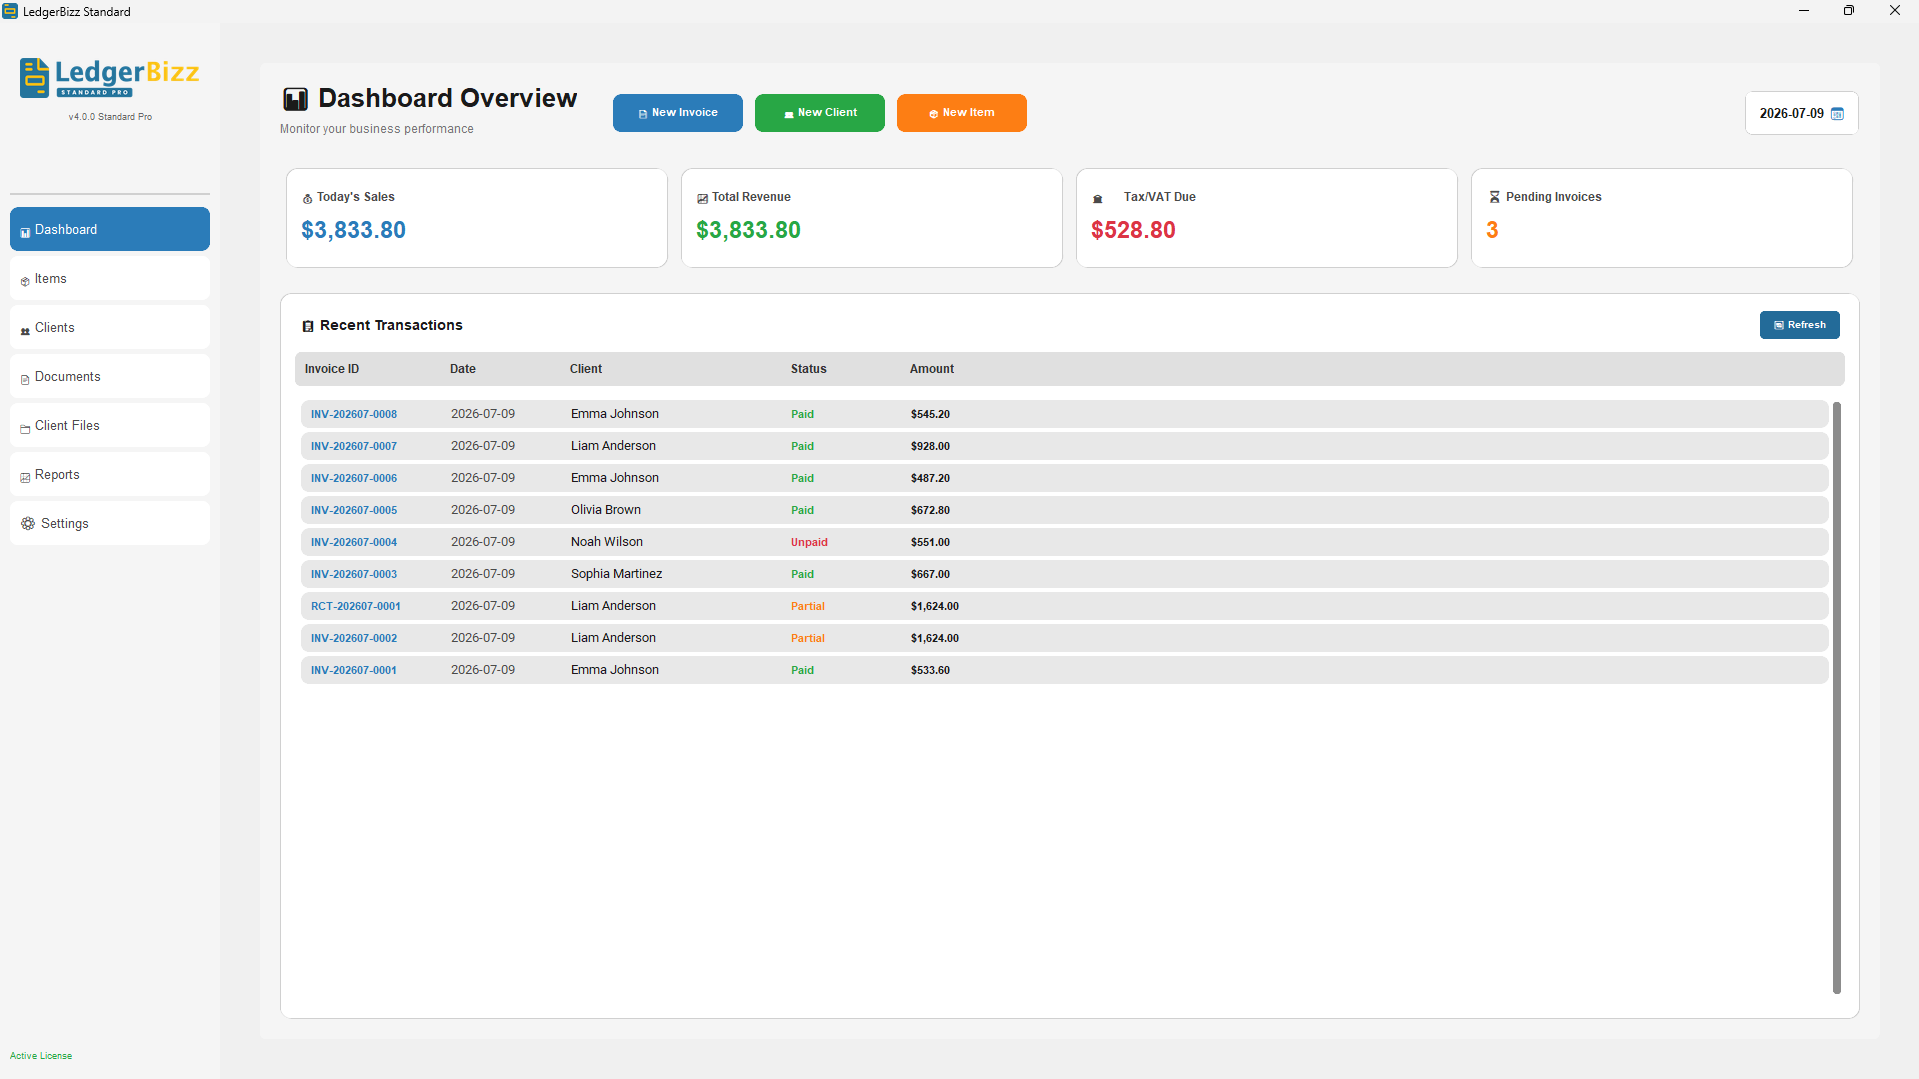
Task: Click the $551.00 amount cell
Action: pos(930,542)
